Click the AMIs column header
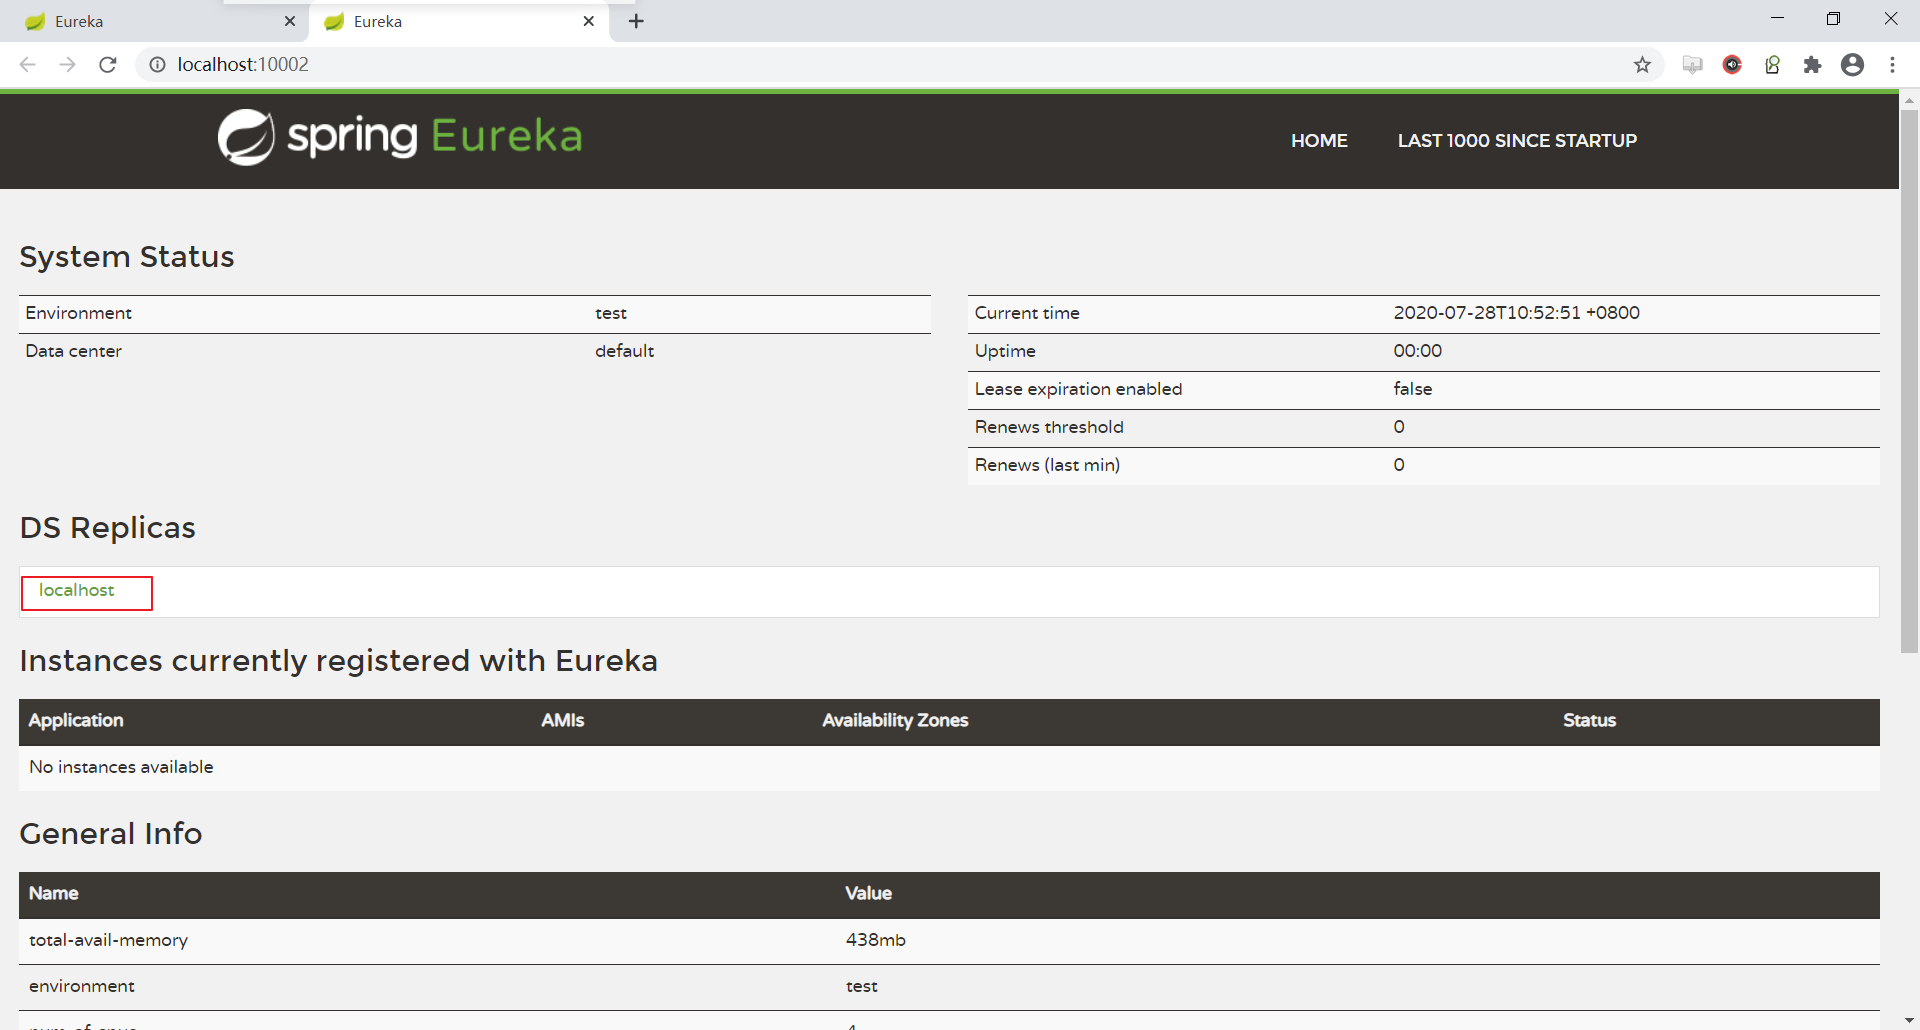This screenshot has height=1030, width=1920. (562, 721)
